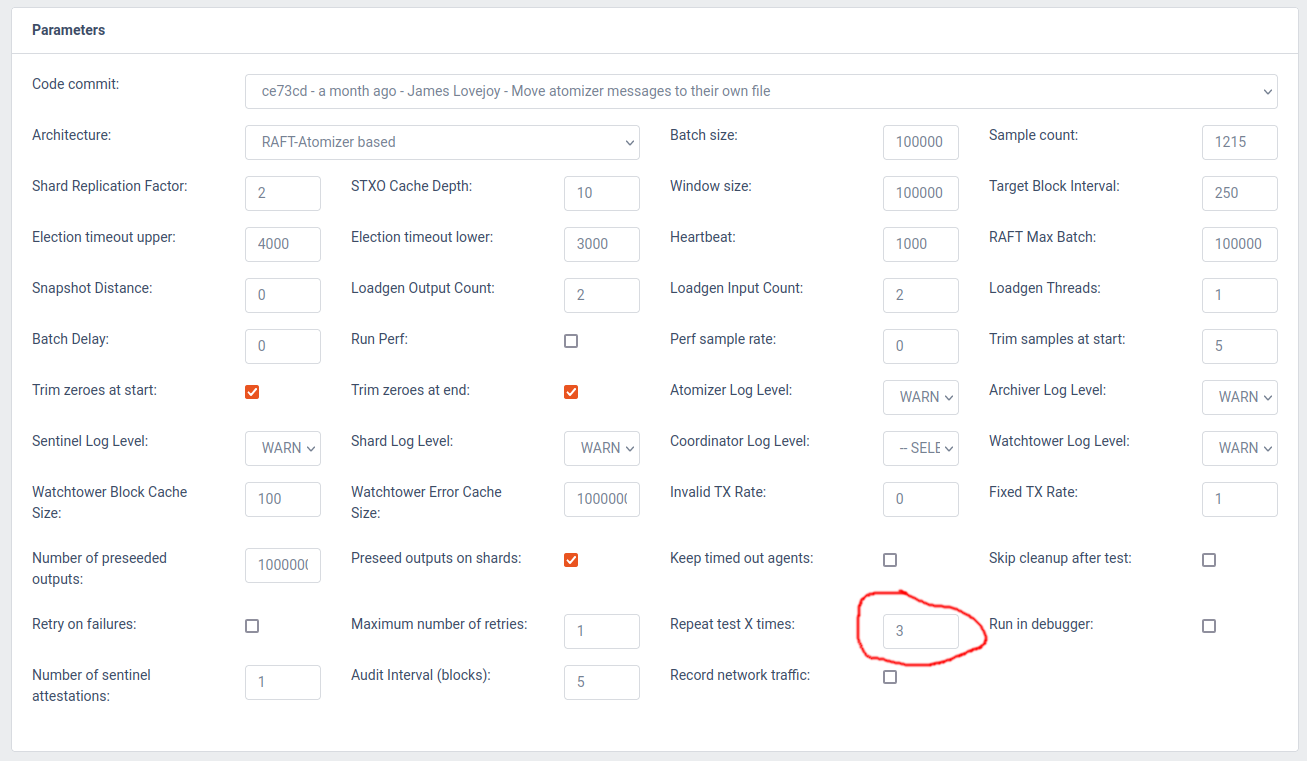Click the Loadgen Input Count field
This screenshot has height=761, width=1307.
[921, 295]
